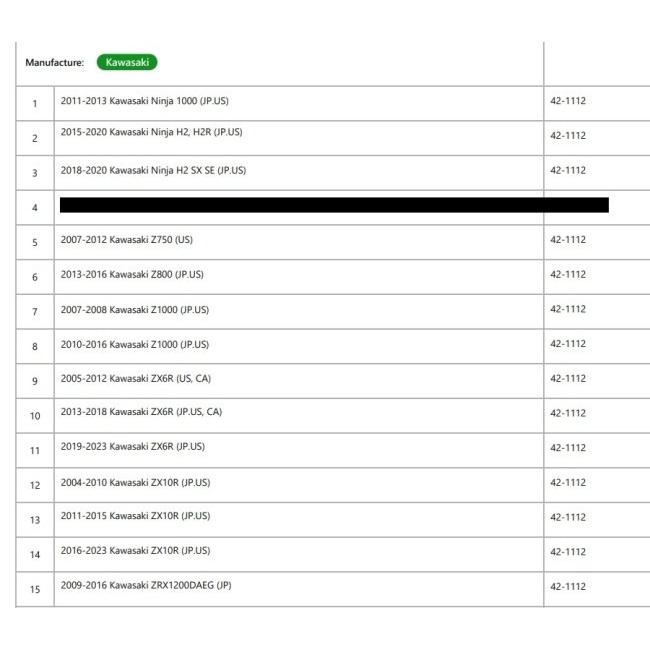Image resolution: width=650 pixels, height=650 pixels.
Task: Click the 2018-2020 Ninja H2 SX SE entry
Action: [x=153, y=170]
